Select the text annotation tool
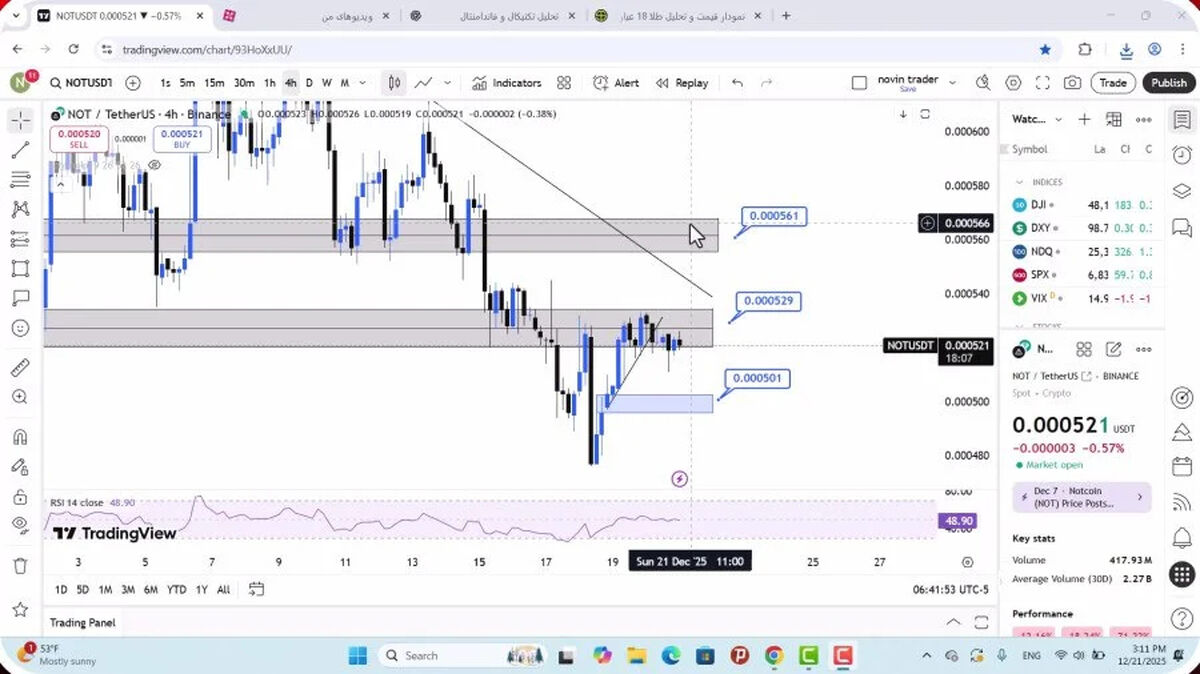 tap(20, 298)
